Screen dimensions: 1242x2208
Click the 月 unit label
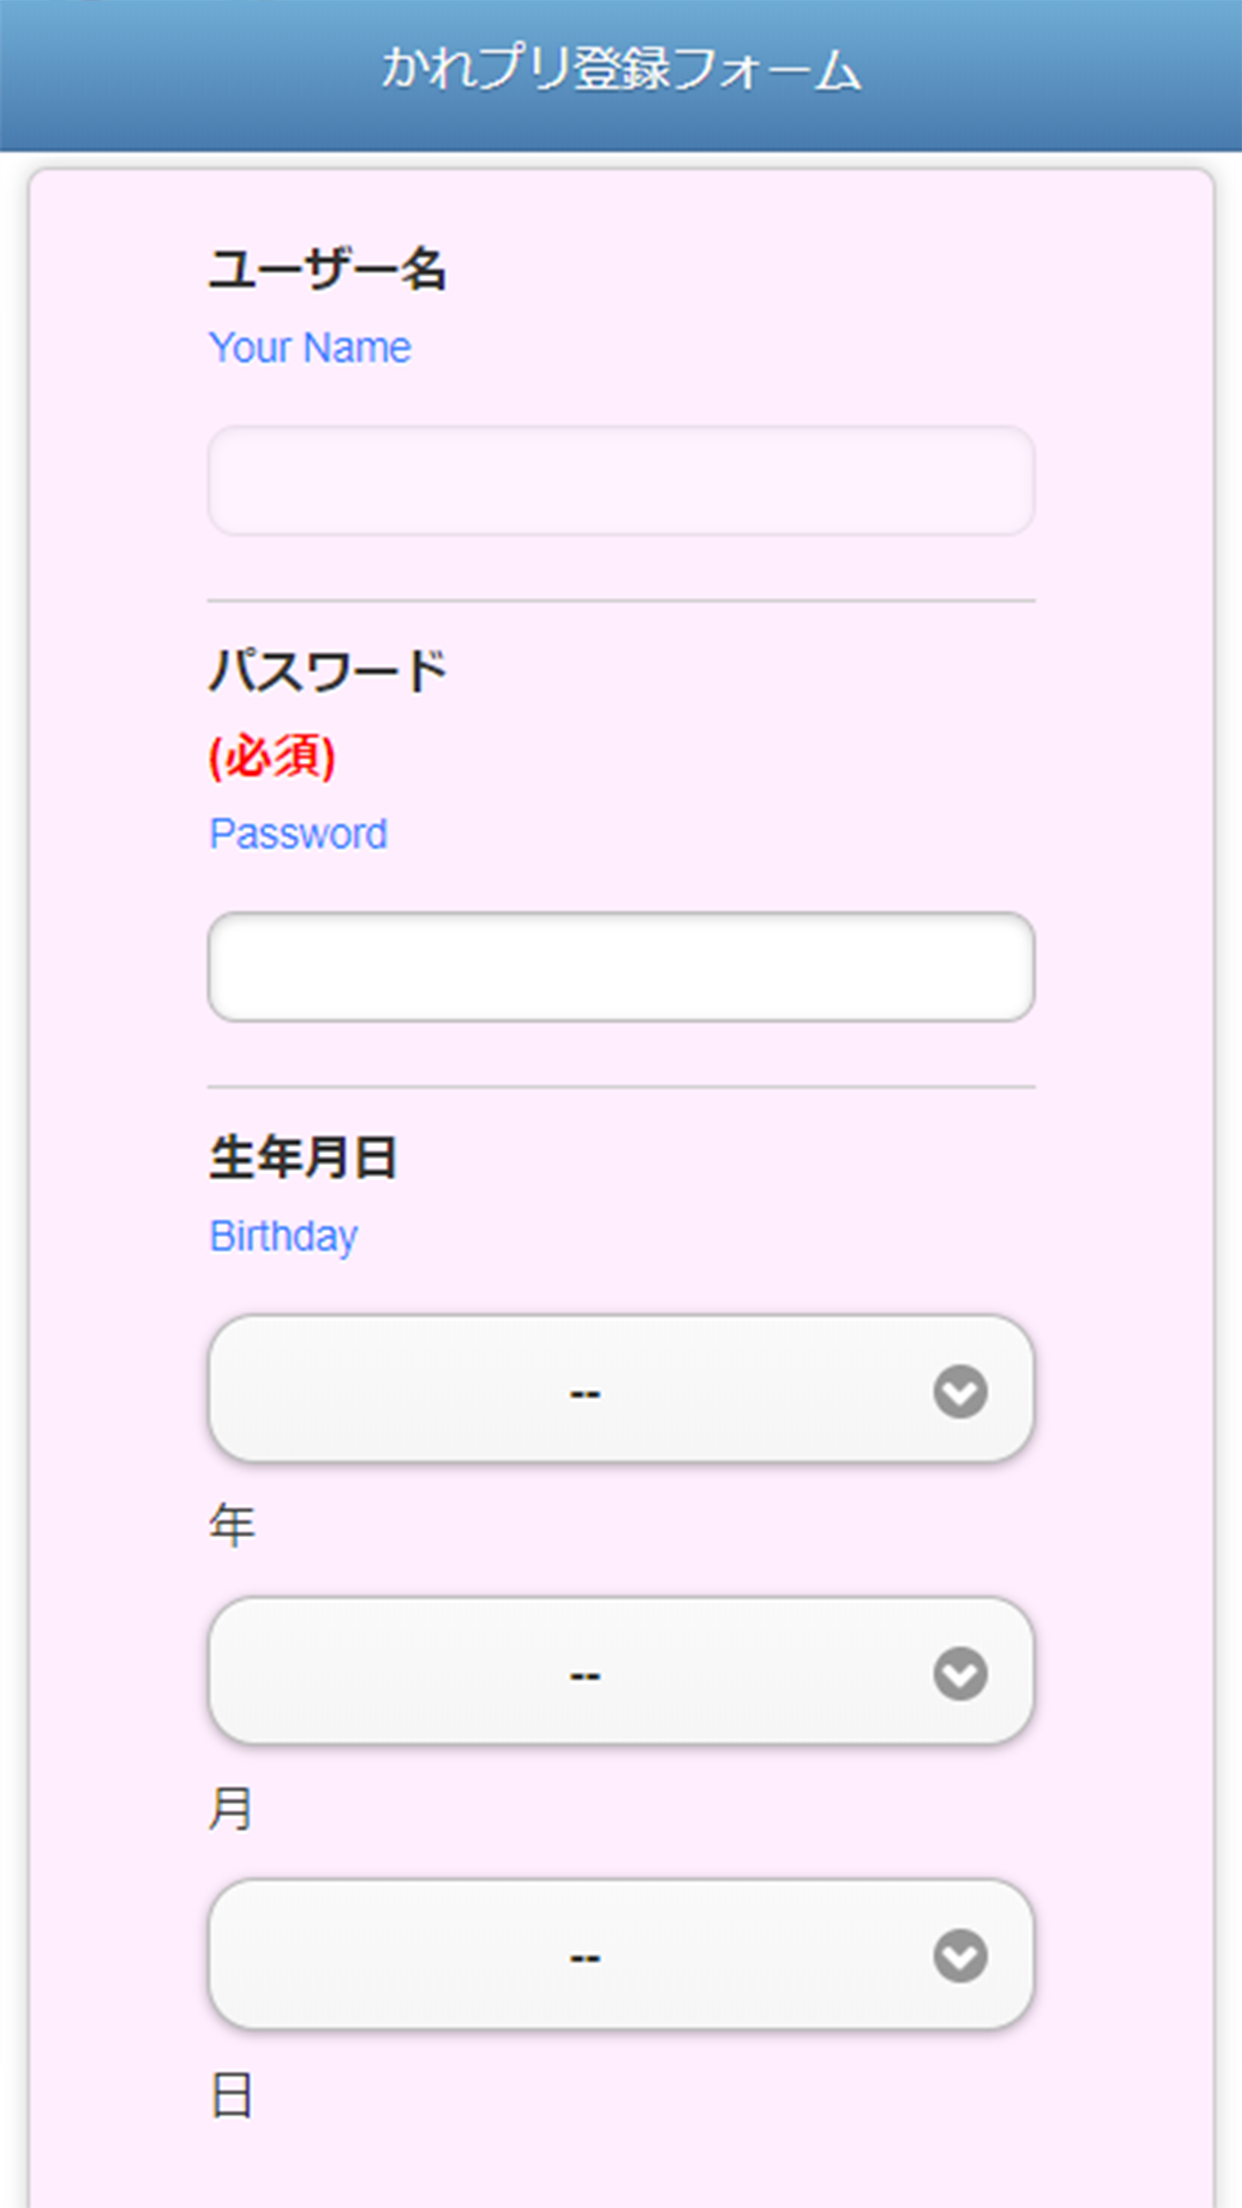231,1808
